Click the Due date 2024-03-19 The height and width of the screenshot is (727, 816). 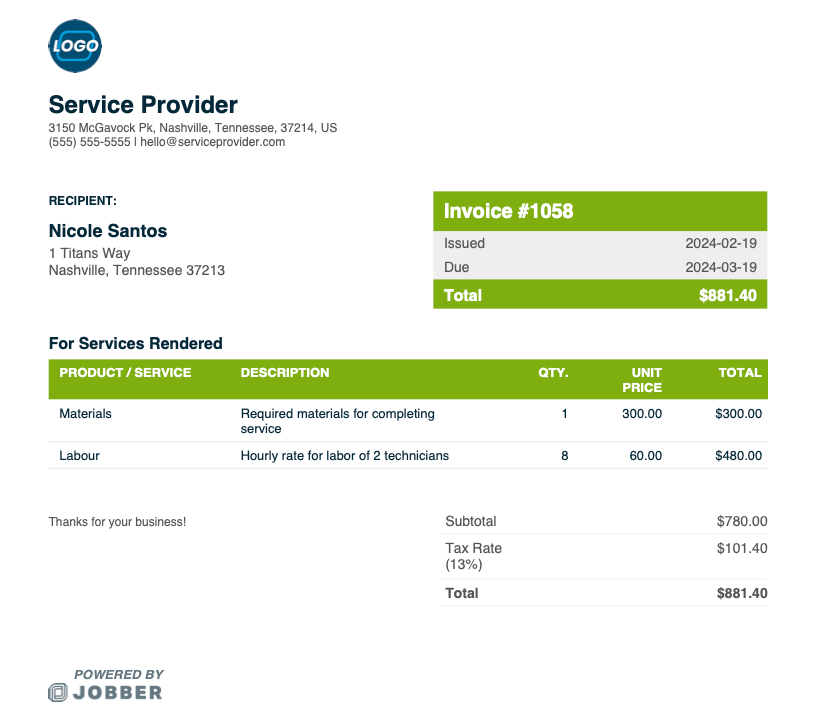pos(720,267)
